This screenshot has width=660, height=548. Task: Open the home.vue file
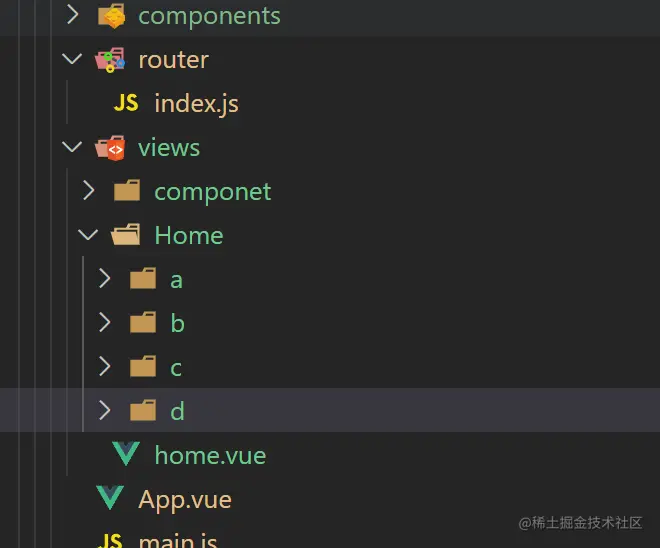(x=210, y=455)
